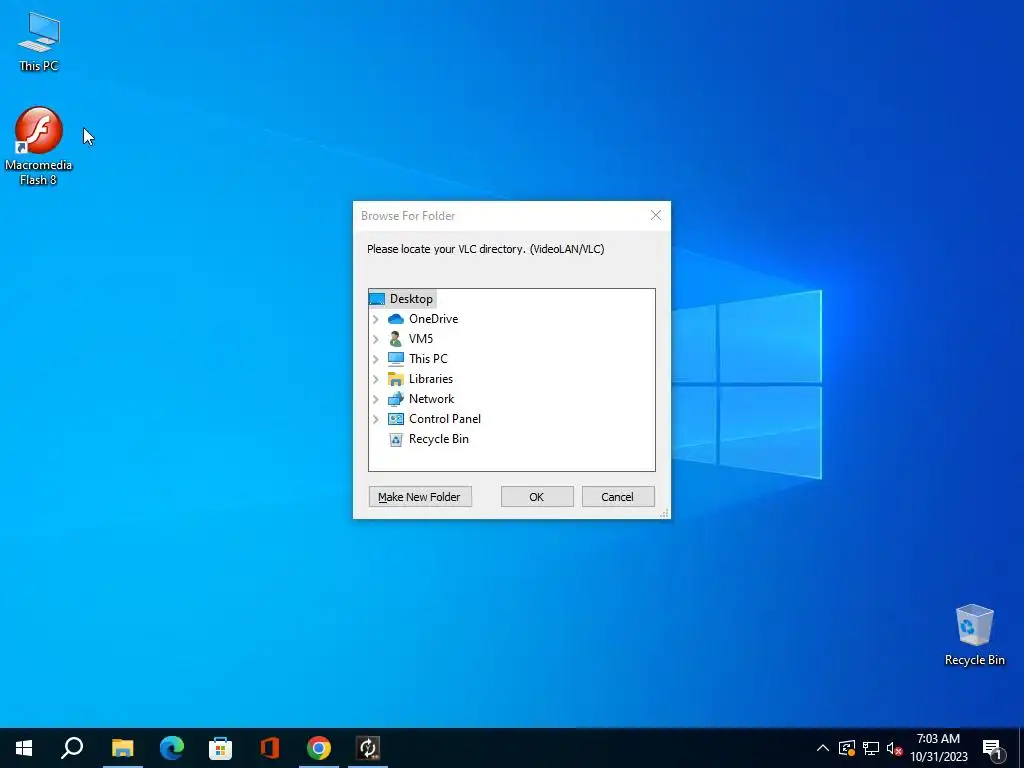Screen dimensions: 1024x768
Task: Select This PC desktop icon
Action: click(39, 42)
